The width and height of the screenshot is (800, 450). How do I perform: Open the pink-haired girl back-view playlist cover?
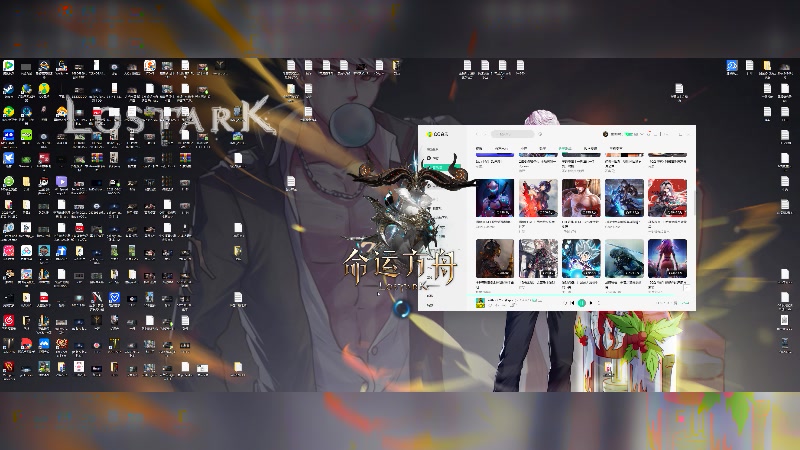(667, 258)
